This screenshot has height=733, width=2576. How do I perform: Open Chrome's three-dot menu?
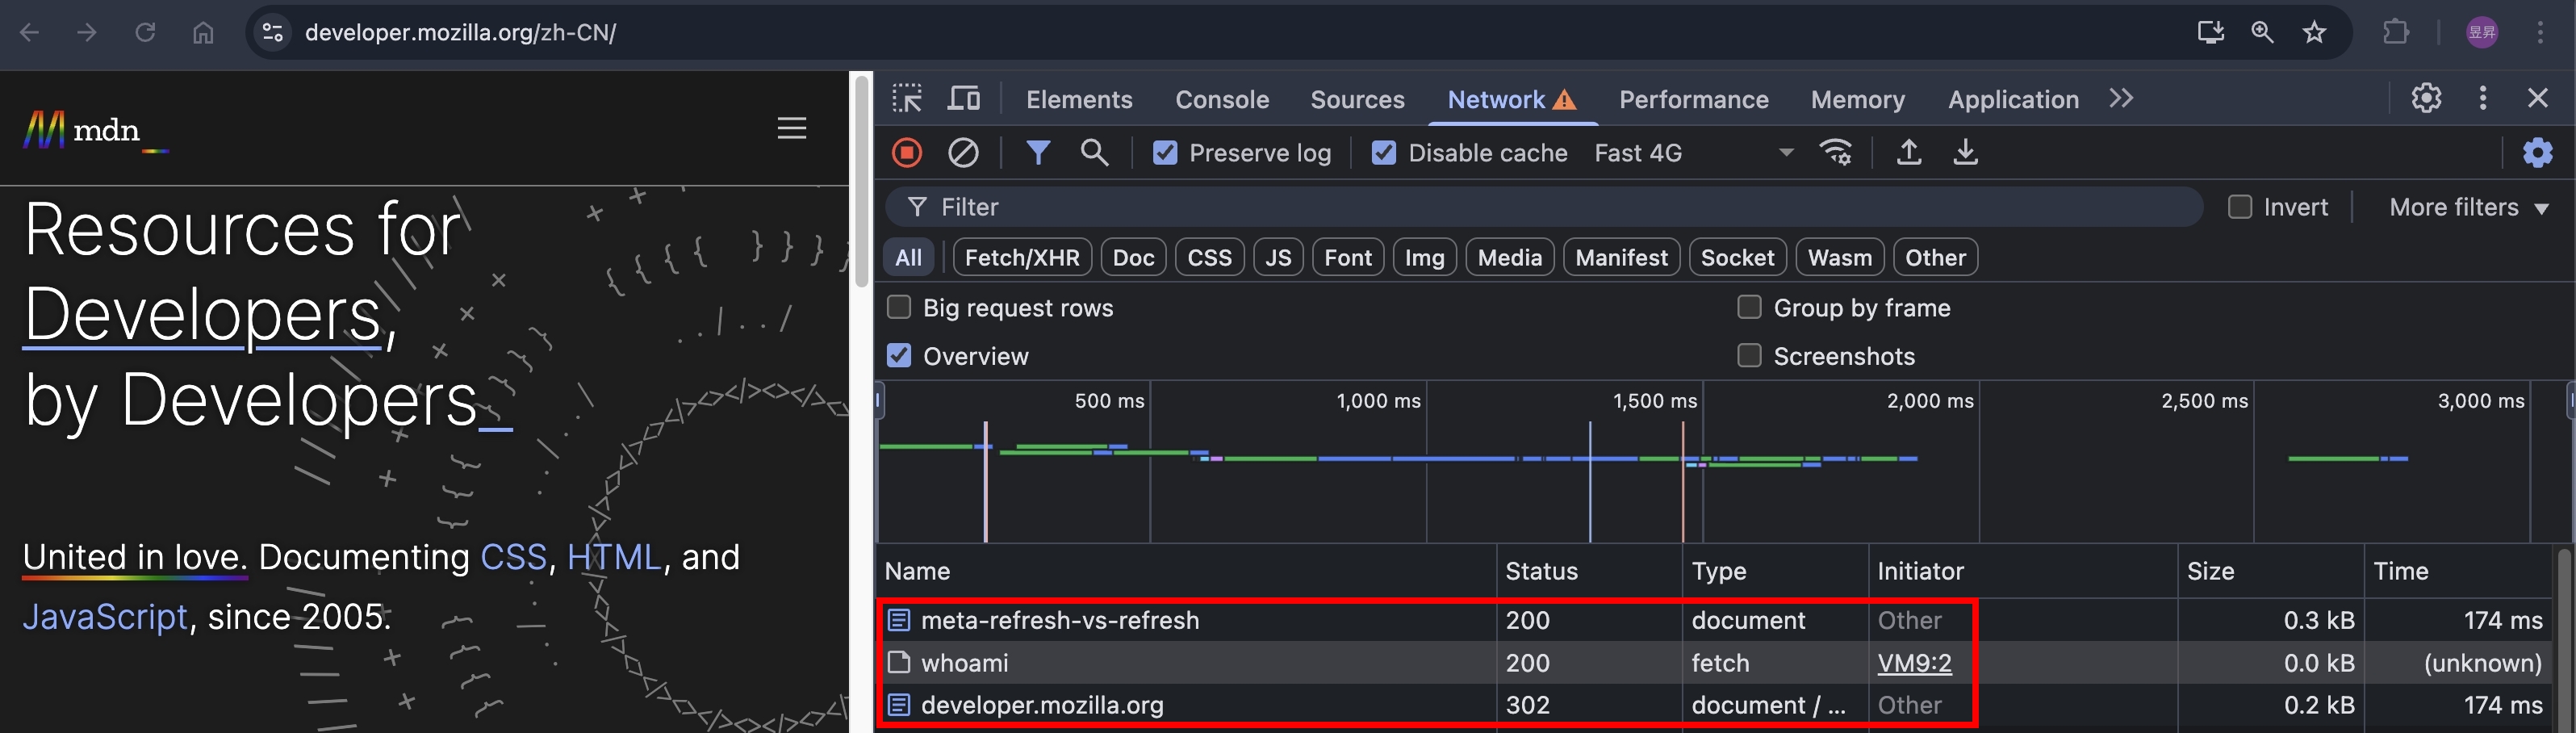click(2540, 33)
